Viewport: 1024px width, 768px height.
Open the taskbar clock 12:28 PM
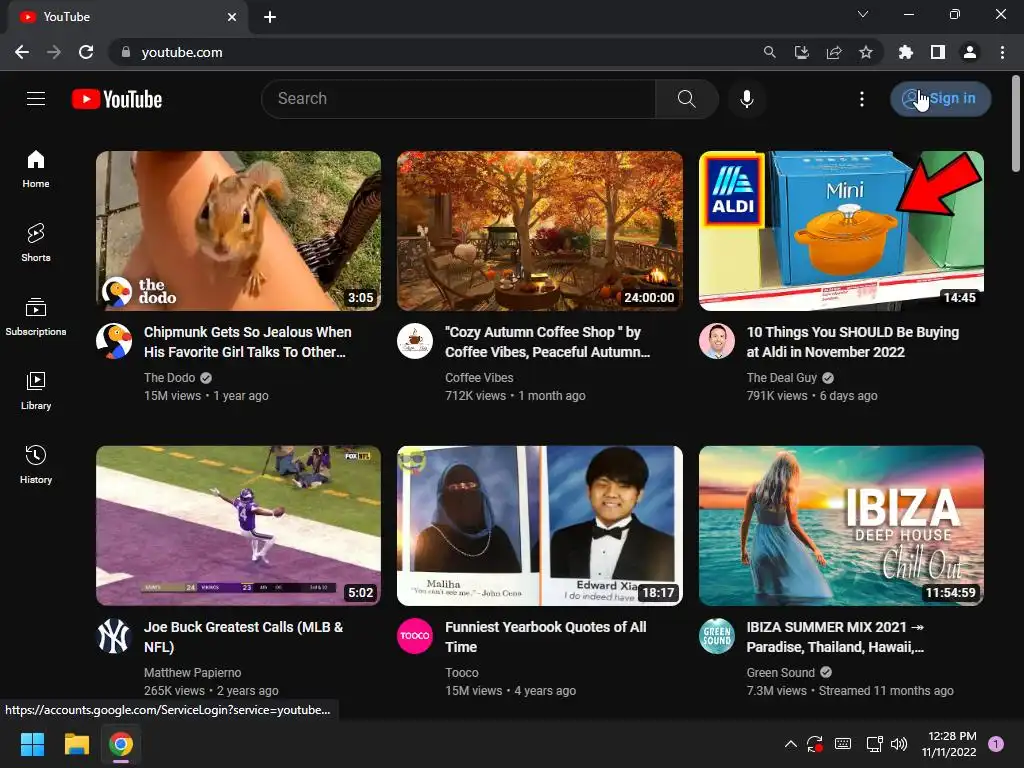949,744
